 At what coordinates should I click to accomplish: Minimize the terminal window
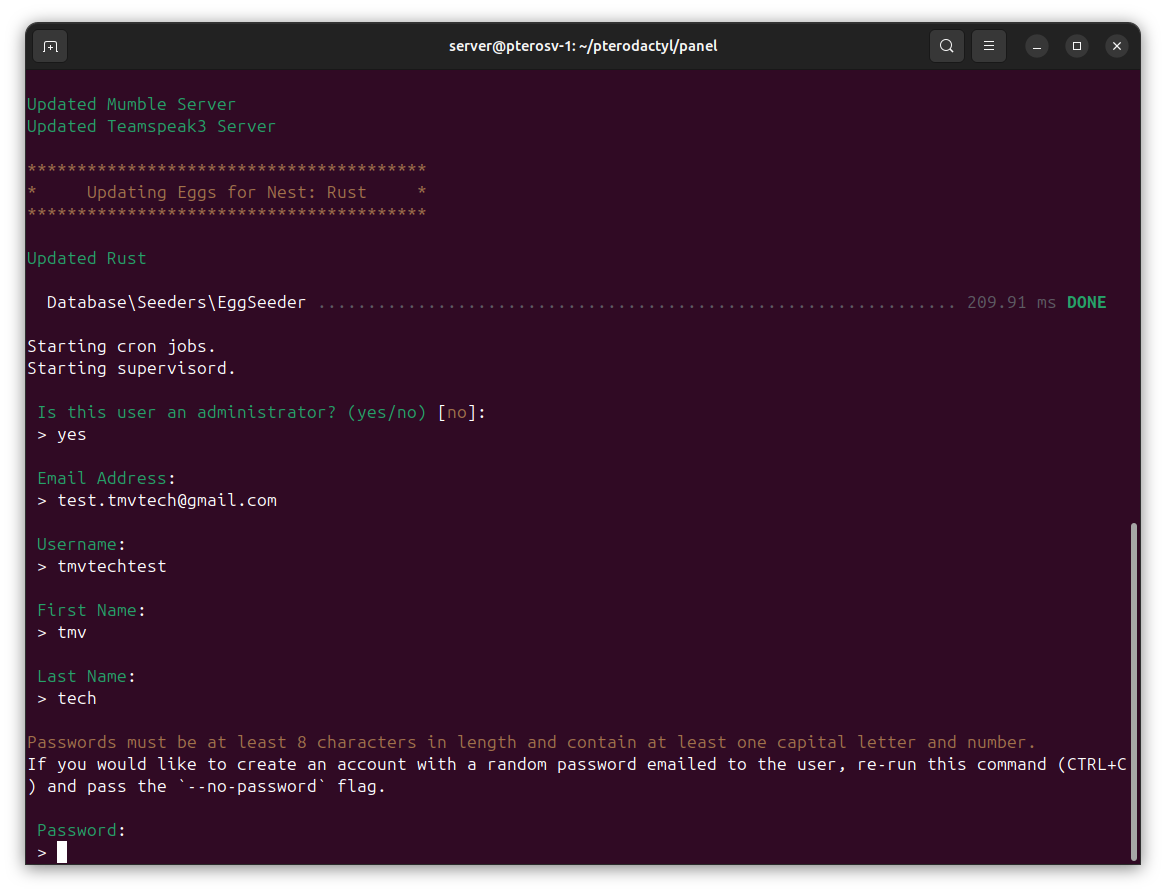click(1036, 46)
